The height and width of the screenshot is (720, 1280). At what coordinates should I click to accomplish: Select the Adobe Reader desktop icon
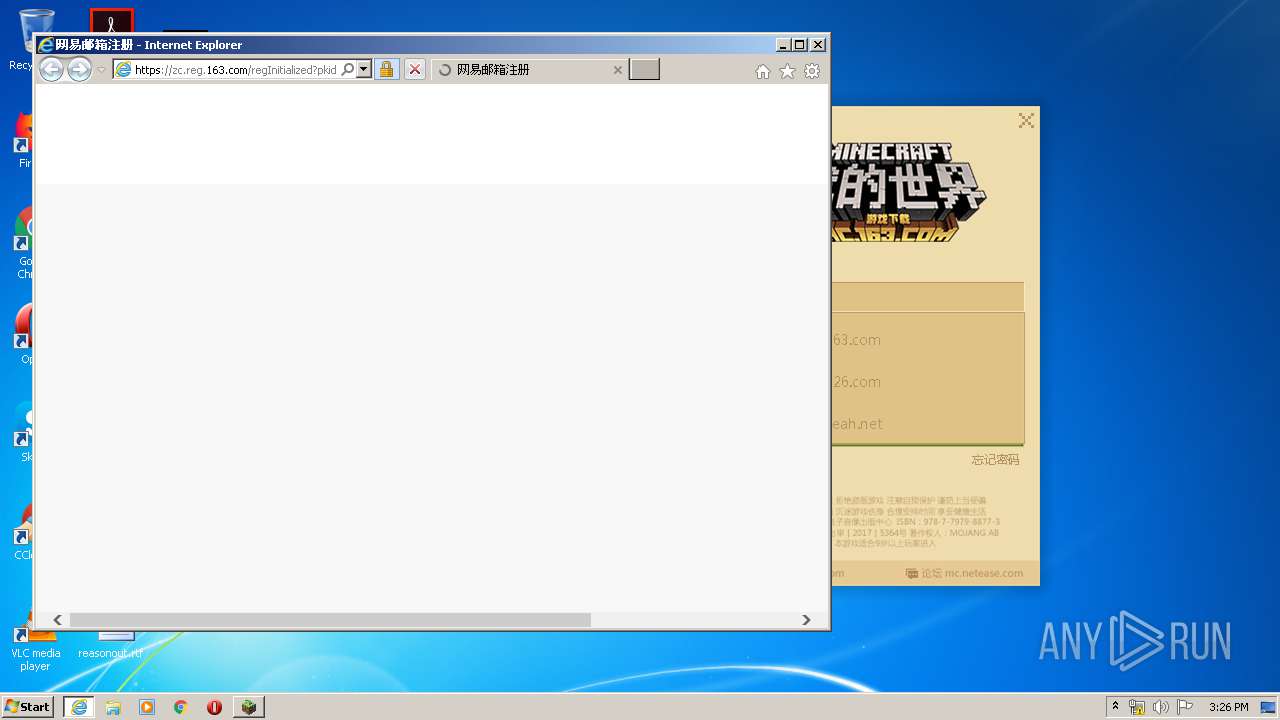click(111, 20)
